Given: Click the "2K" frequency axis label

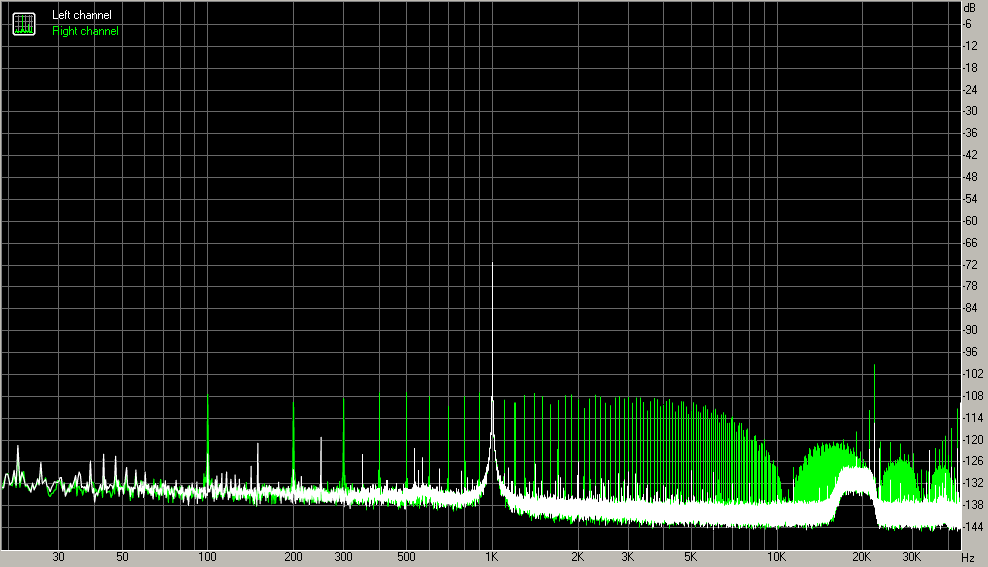Looking at the screenshot, I should (577, 557).
